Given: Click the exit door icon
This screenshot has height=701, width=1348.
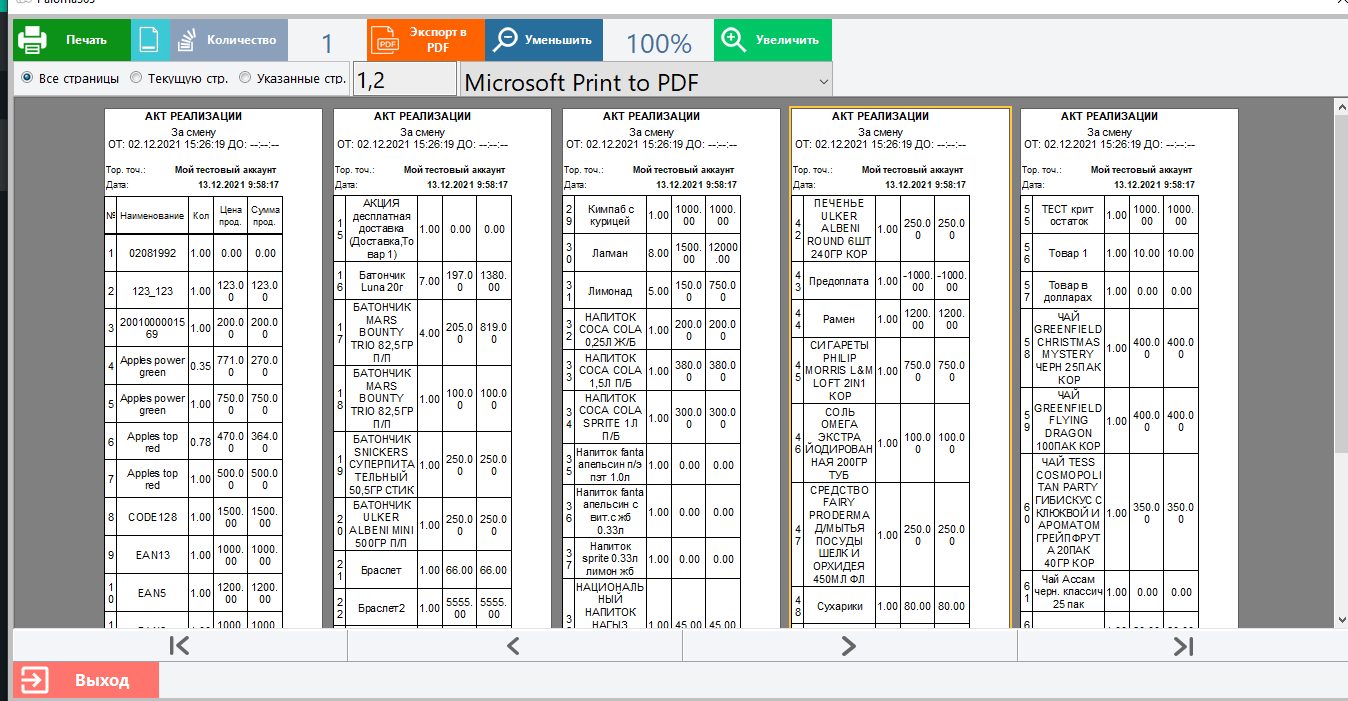Looking at the screenshot, I should click(x=34, y=680).
